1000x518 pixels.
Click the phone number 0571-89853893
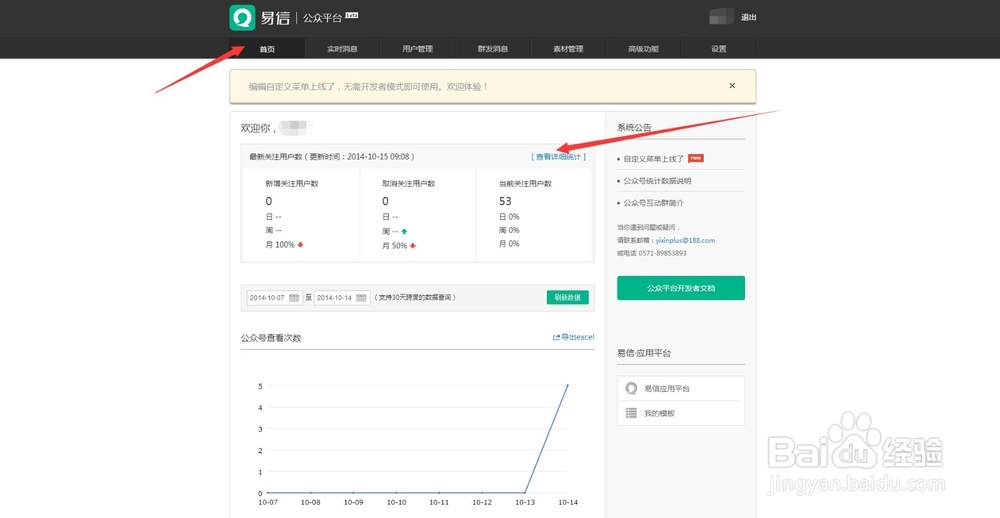point(665,253)
